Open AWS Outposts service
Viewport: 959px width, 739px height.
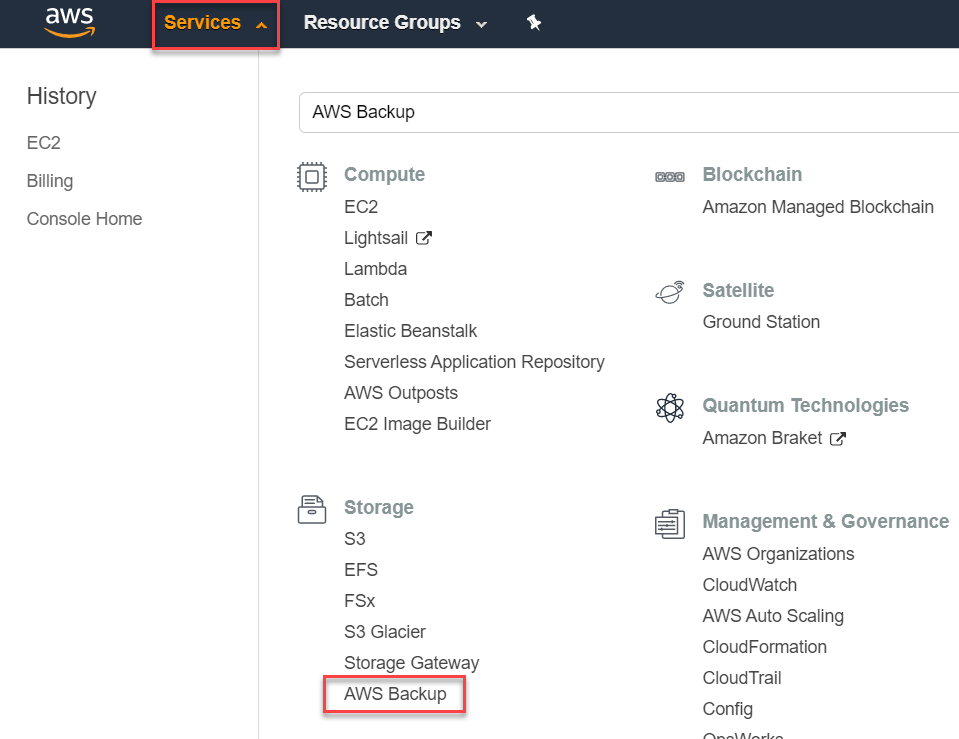click(x=401, y=393)
